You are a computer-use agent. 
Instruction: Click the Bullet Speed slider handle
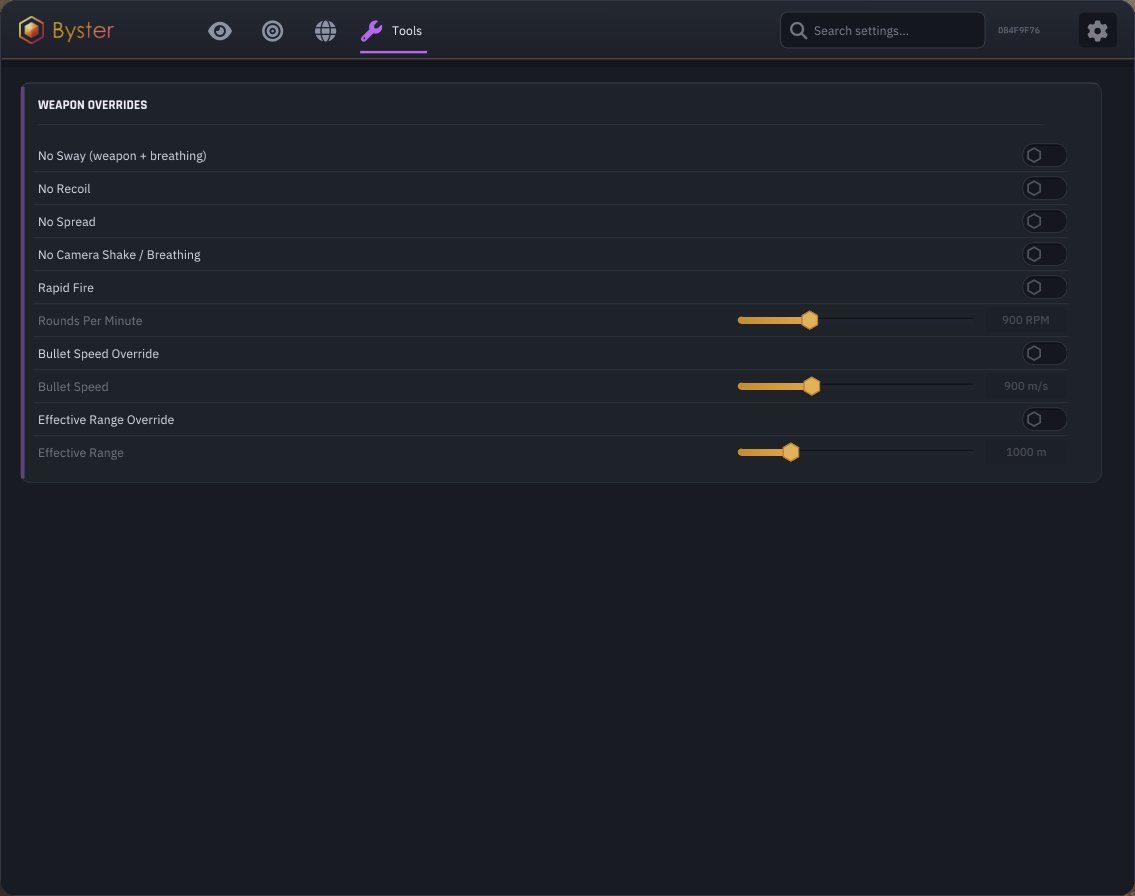(811, 386)
